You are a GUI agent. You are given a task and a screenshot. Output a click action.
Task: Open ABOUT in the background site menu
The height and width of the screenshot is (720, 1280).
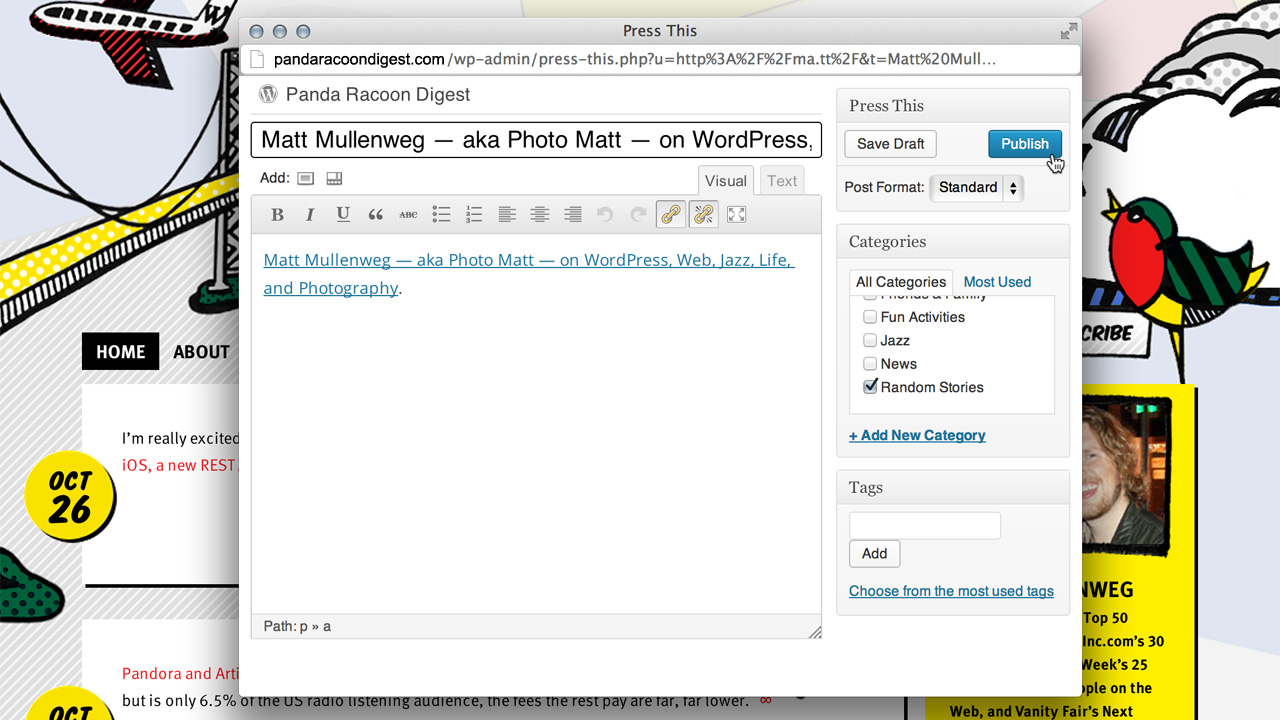[201, 351]
